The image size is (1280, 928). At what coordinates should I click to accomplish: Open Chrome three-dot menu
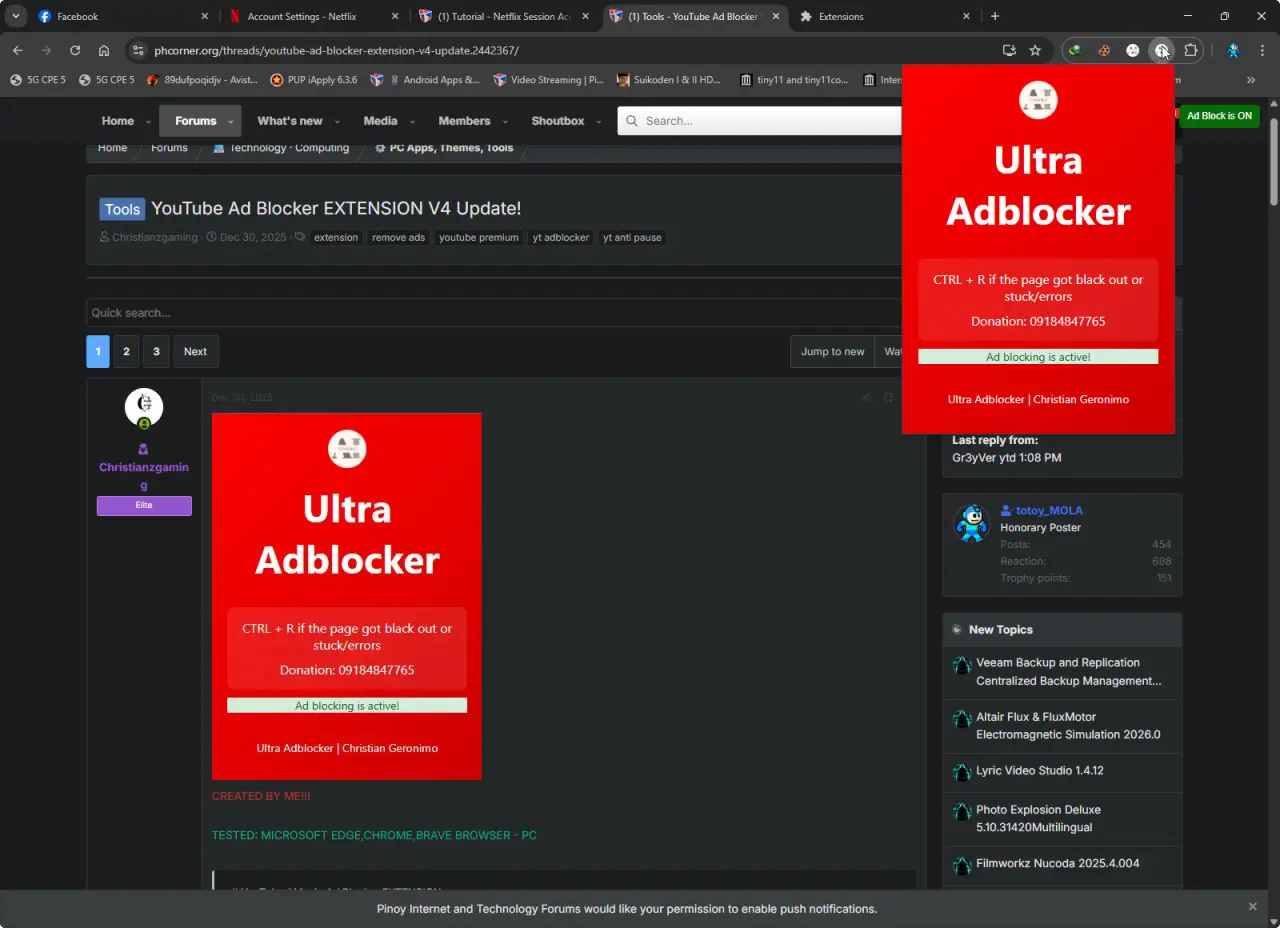pos(1263,50)
